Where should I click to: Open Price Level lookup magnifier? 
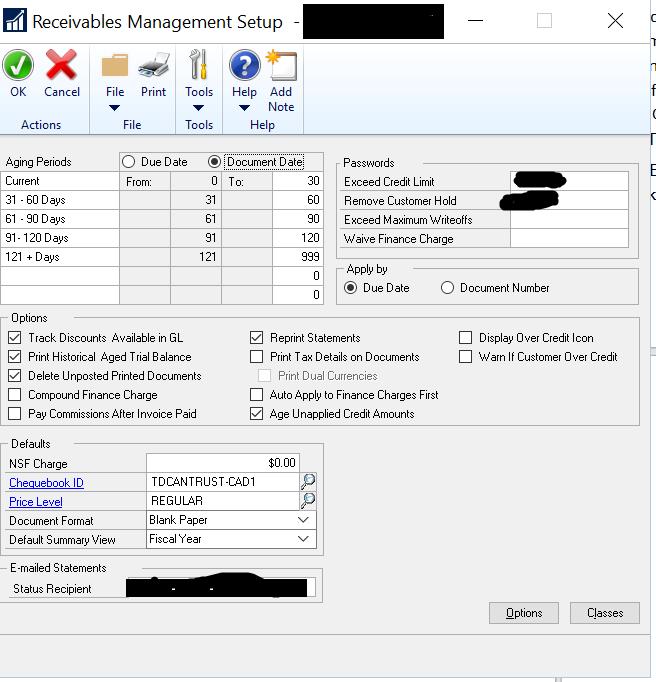308,501
